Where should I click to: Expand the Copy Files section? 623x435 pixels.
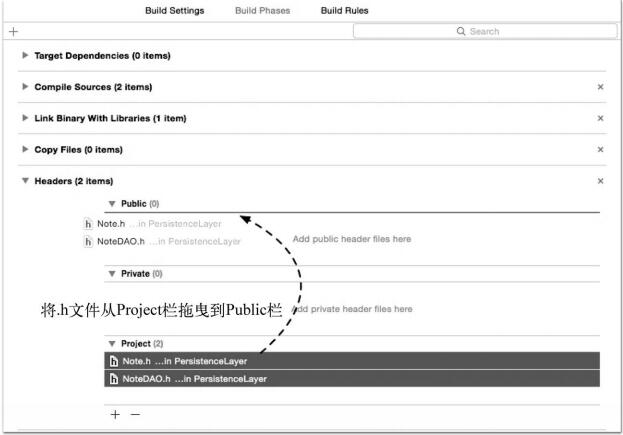[x=25, y=150]
